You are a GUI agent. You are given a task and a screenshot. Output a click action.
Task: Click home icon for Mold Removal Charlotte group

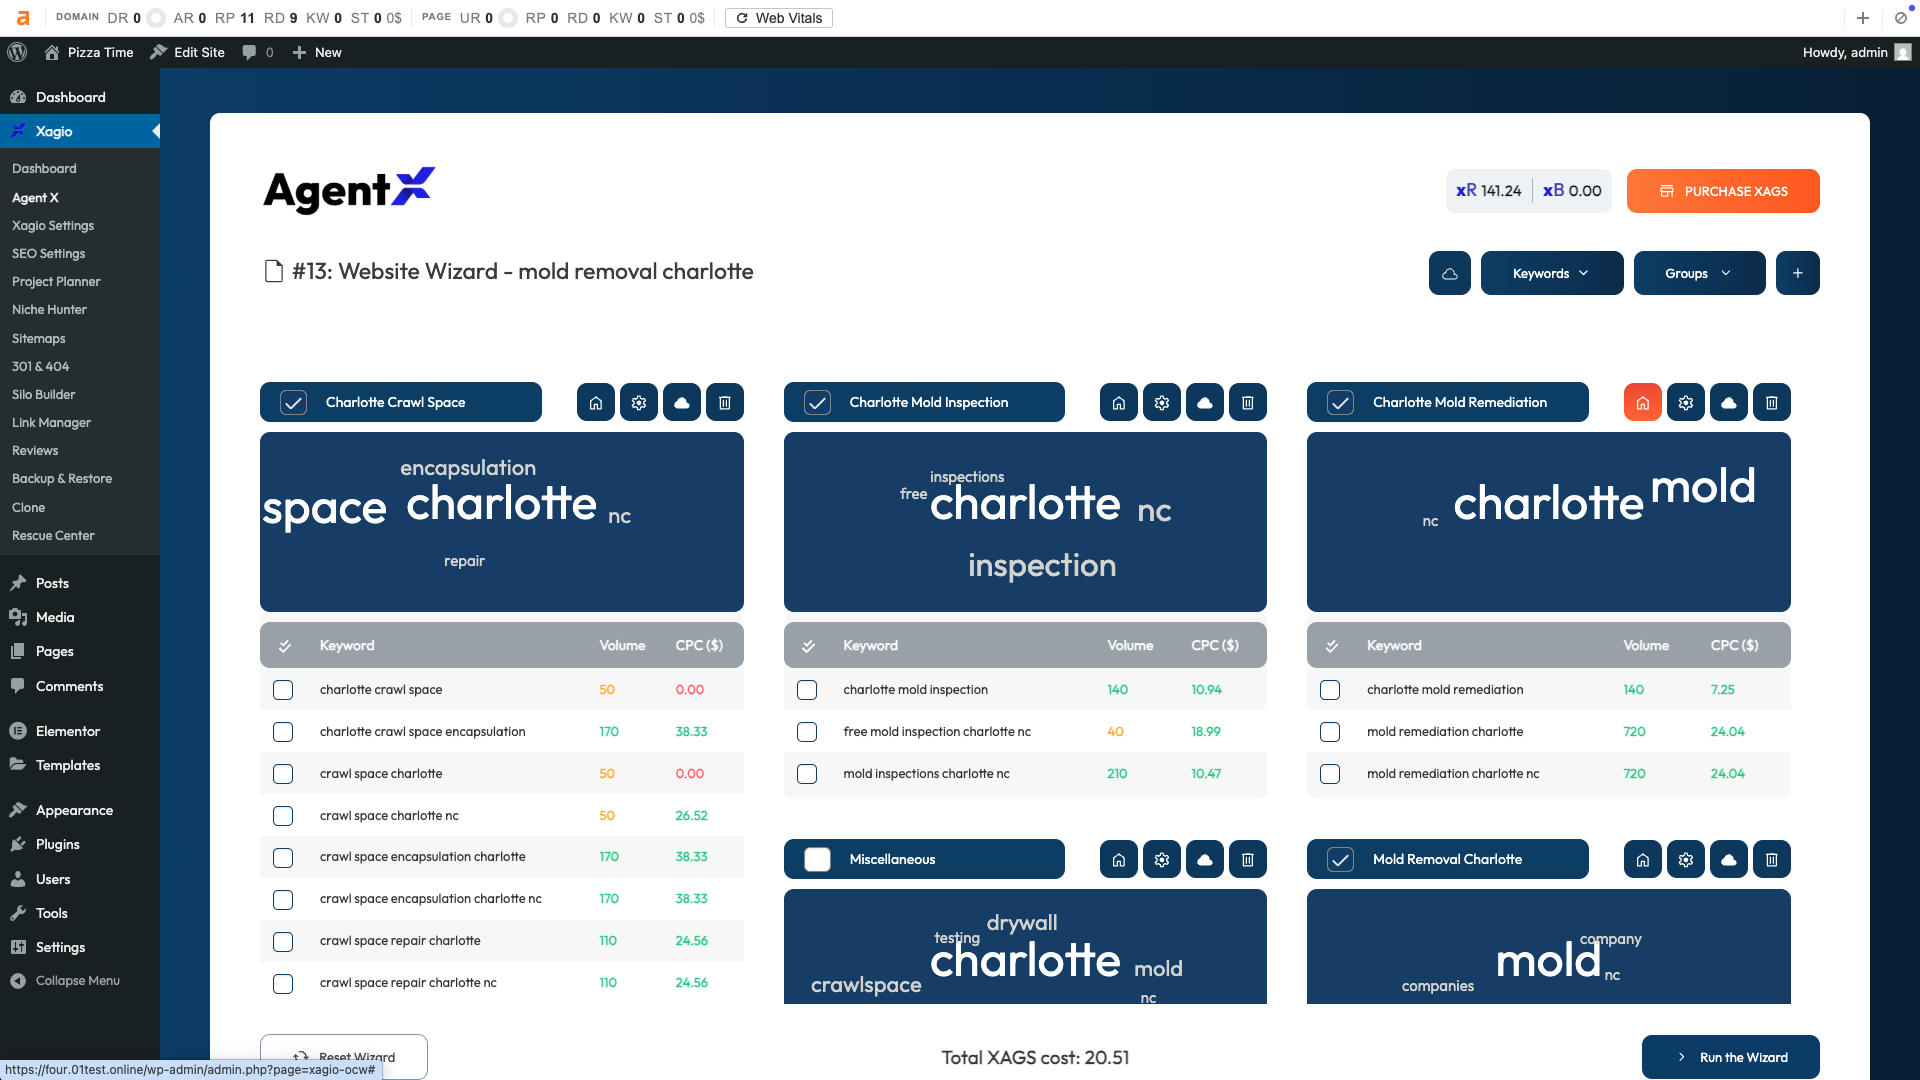[x=1643, y=859]
